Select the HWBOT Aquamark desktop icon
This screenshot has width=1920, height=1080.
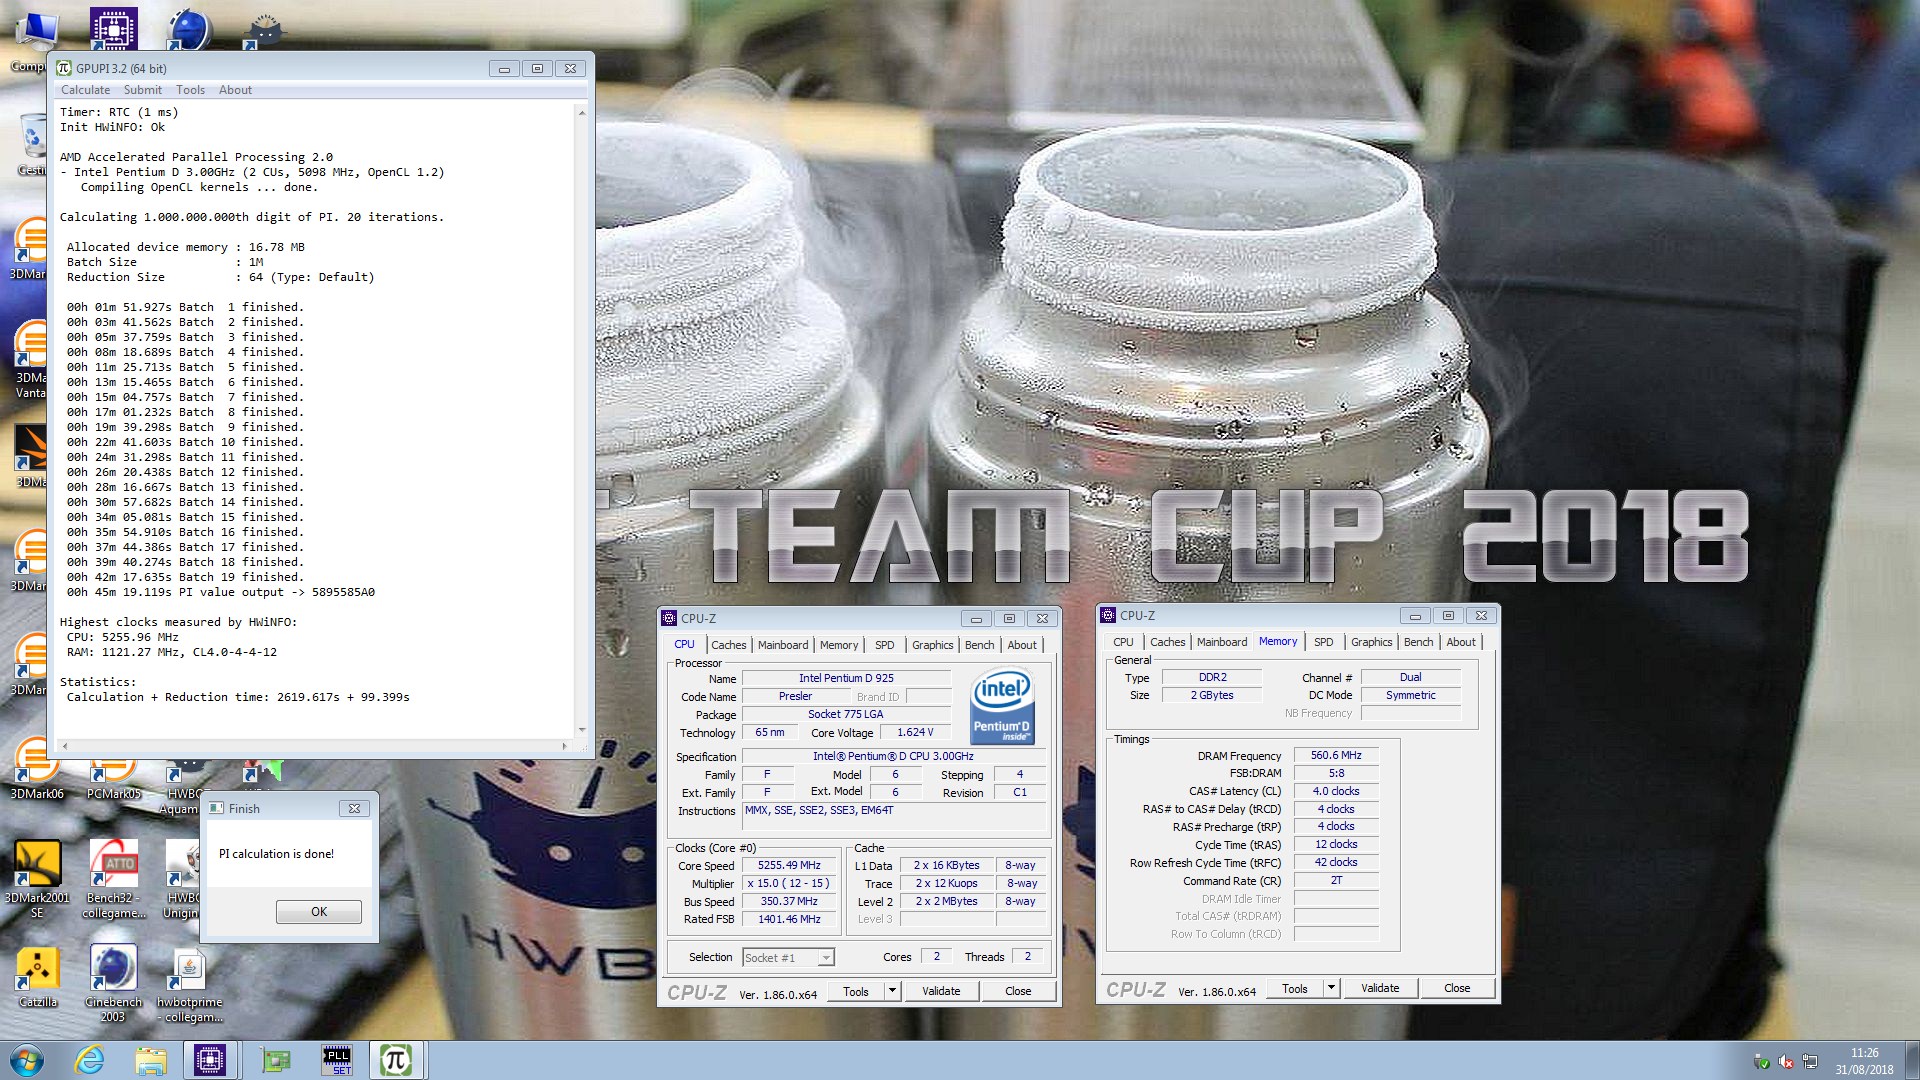pyautogui.click(x=180, y=790)
